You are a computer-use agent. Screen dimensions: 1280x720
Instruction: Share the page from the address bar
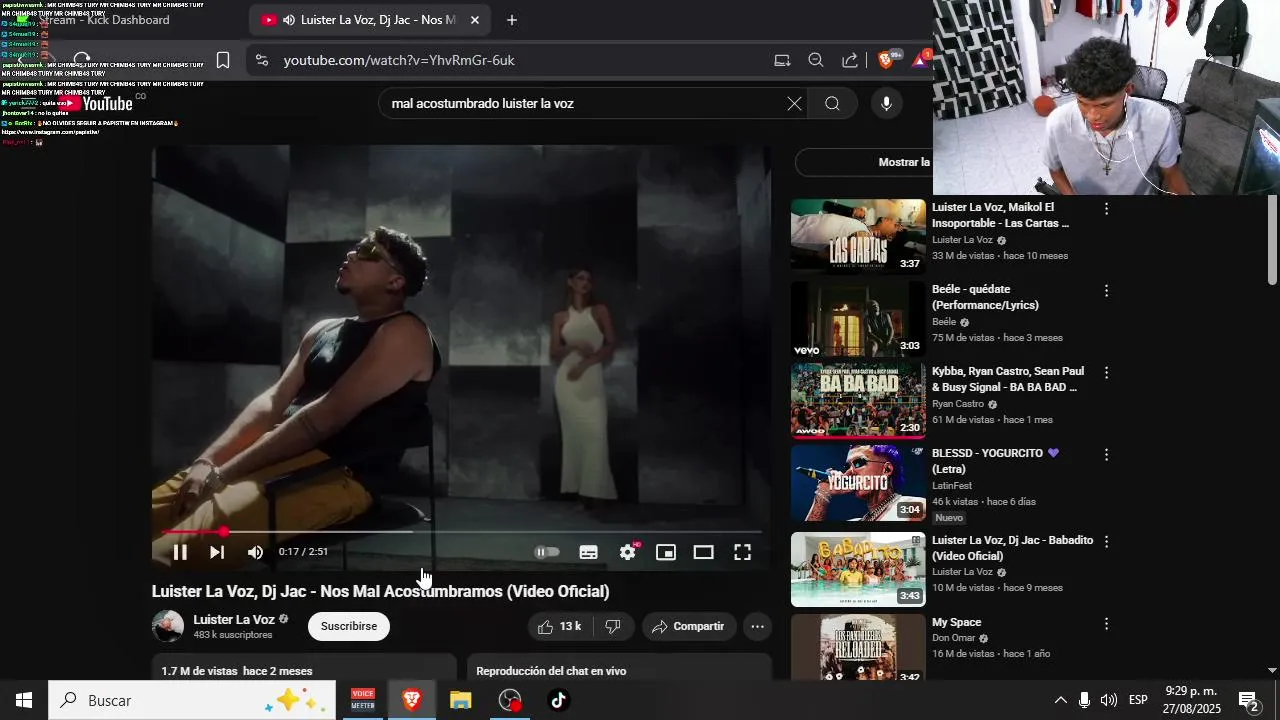coord(850,60)
